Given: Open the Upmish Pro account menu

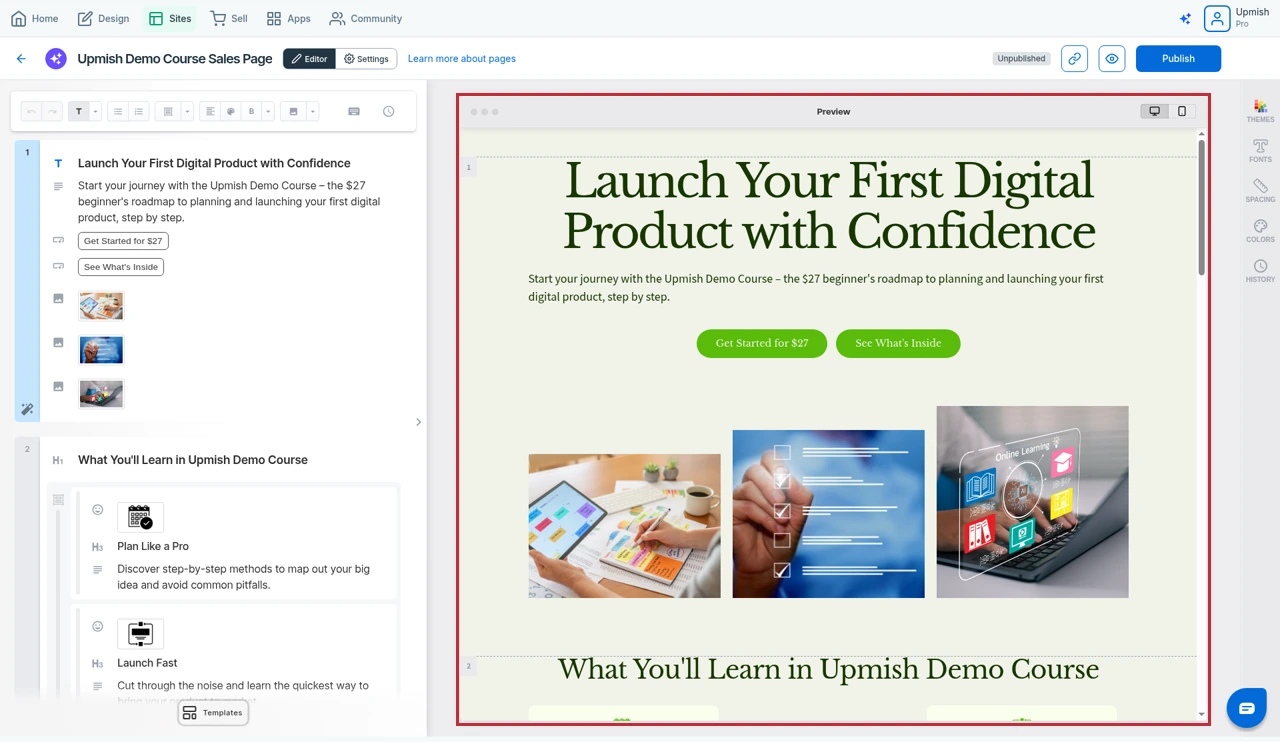Looking at the screenshot, I should (x=1237, y=18).
